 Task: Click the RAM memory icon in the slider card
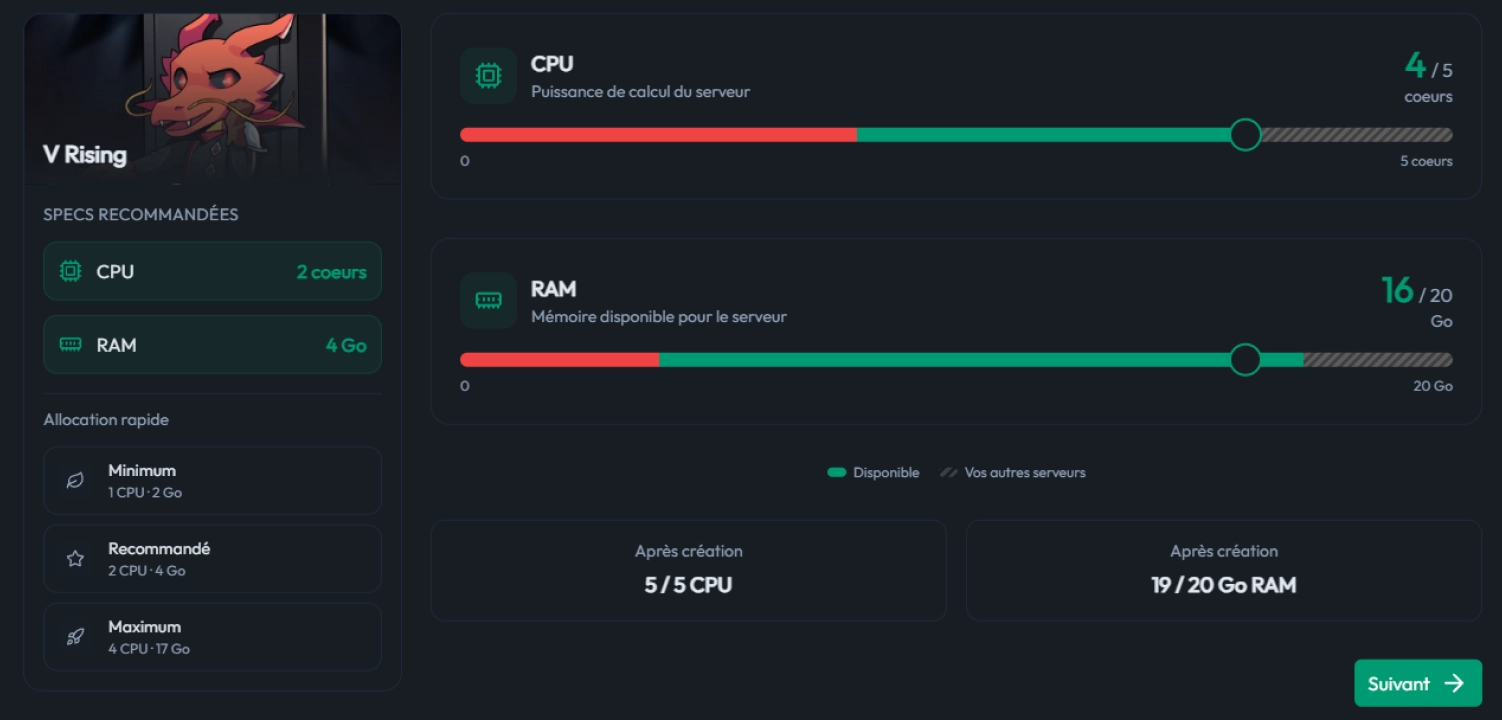coord(488,301)
